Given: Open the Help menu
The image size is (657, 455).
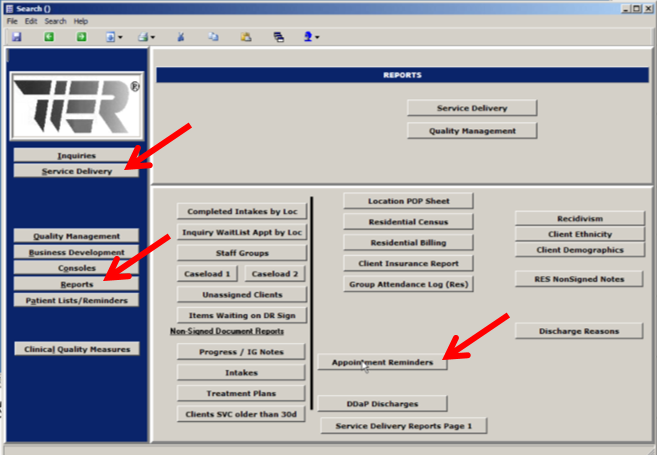Looking at the screenshot, I should pos(81,21).
